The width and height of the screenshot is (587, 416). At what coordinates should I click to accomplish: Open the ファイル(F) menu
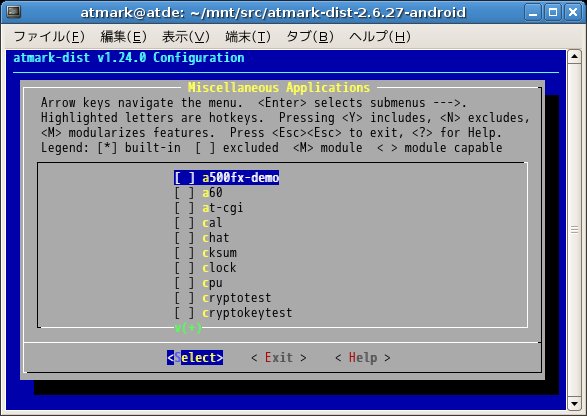click(49, 37)
